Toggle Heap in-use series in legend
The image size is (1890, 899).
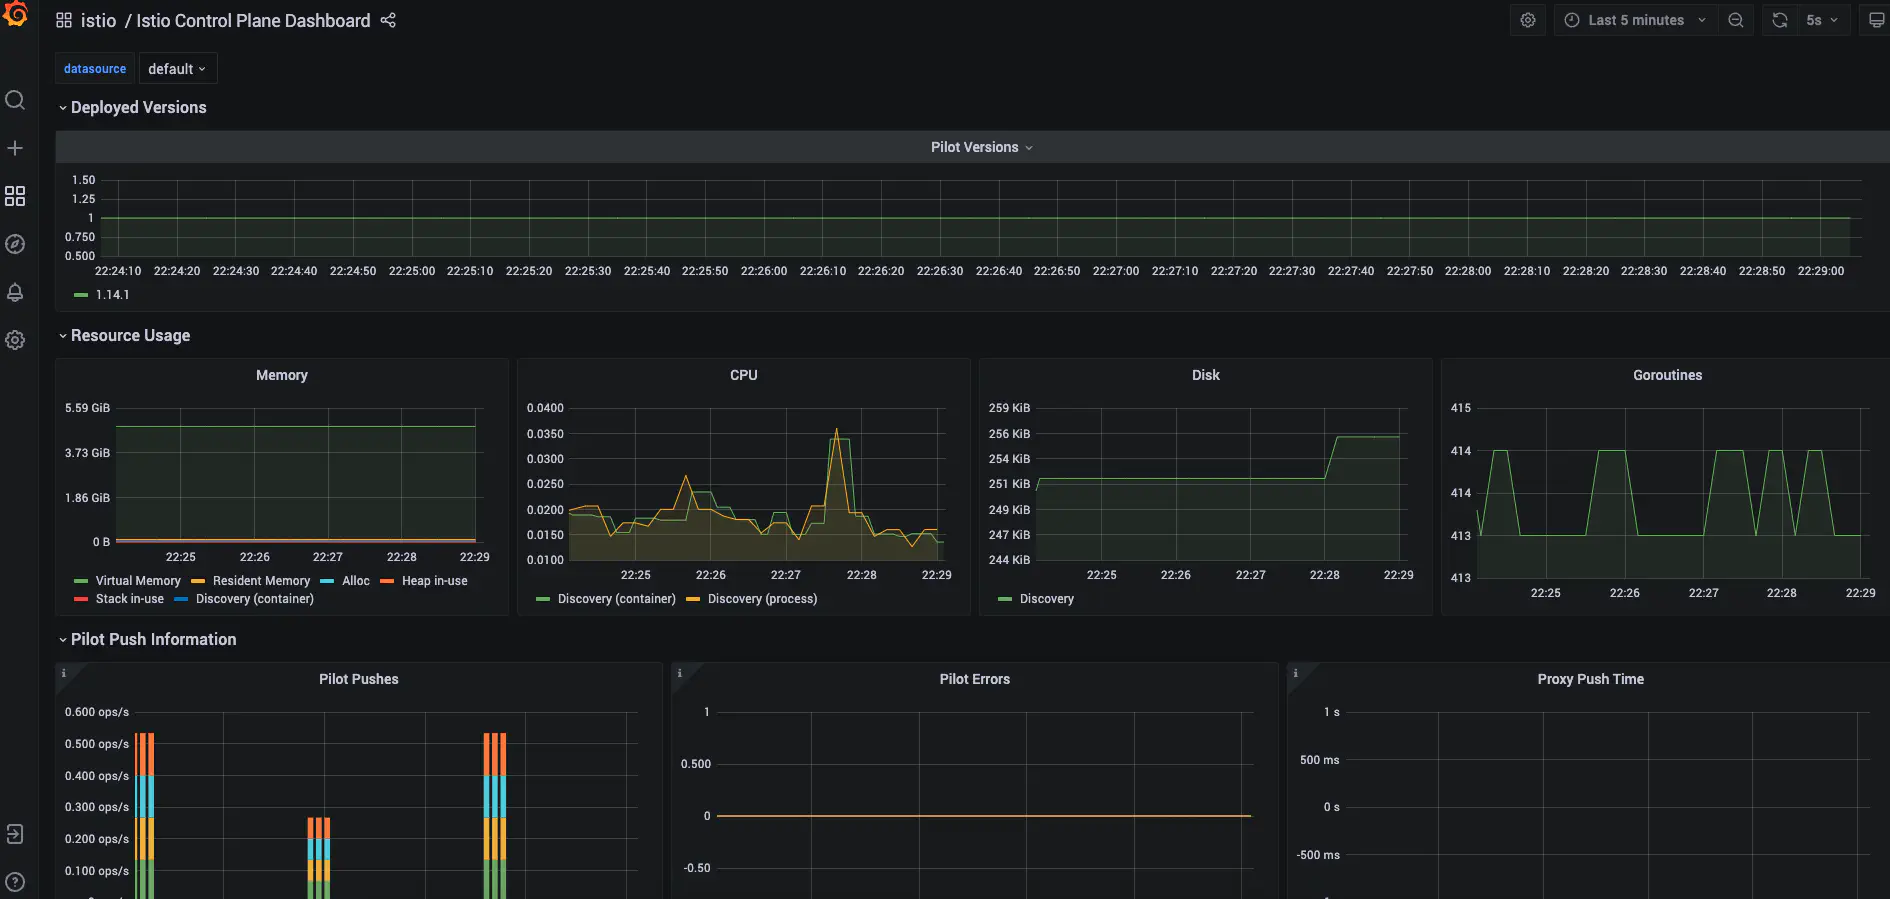(x=434, y=581)
